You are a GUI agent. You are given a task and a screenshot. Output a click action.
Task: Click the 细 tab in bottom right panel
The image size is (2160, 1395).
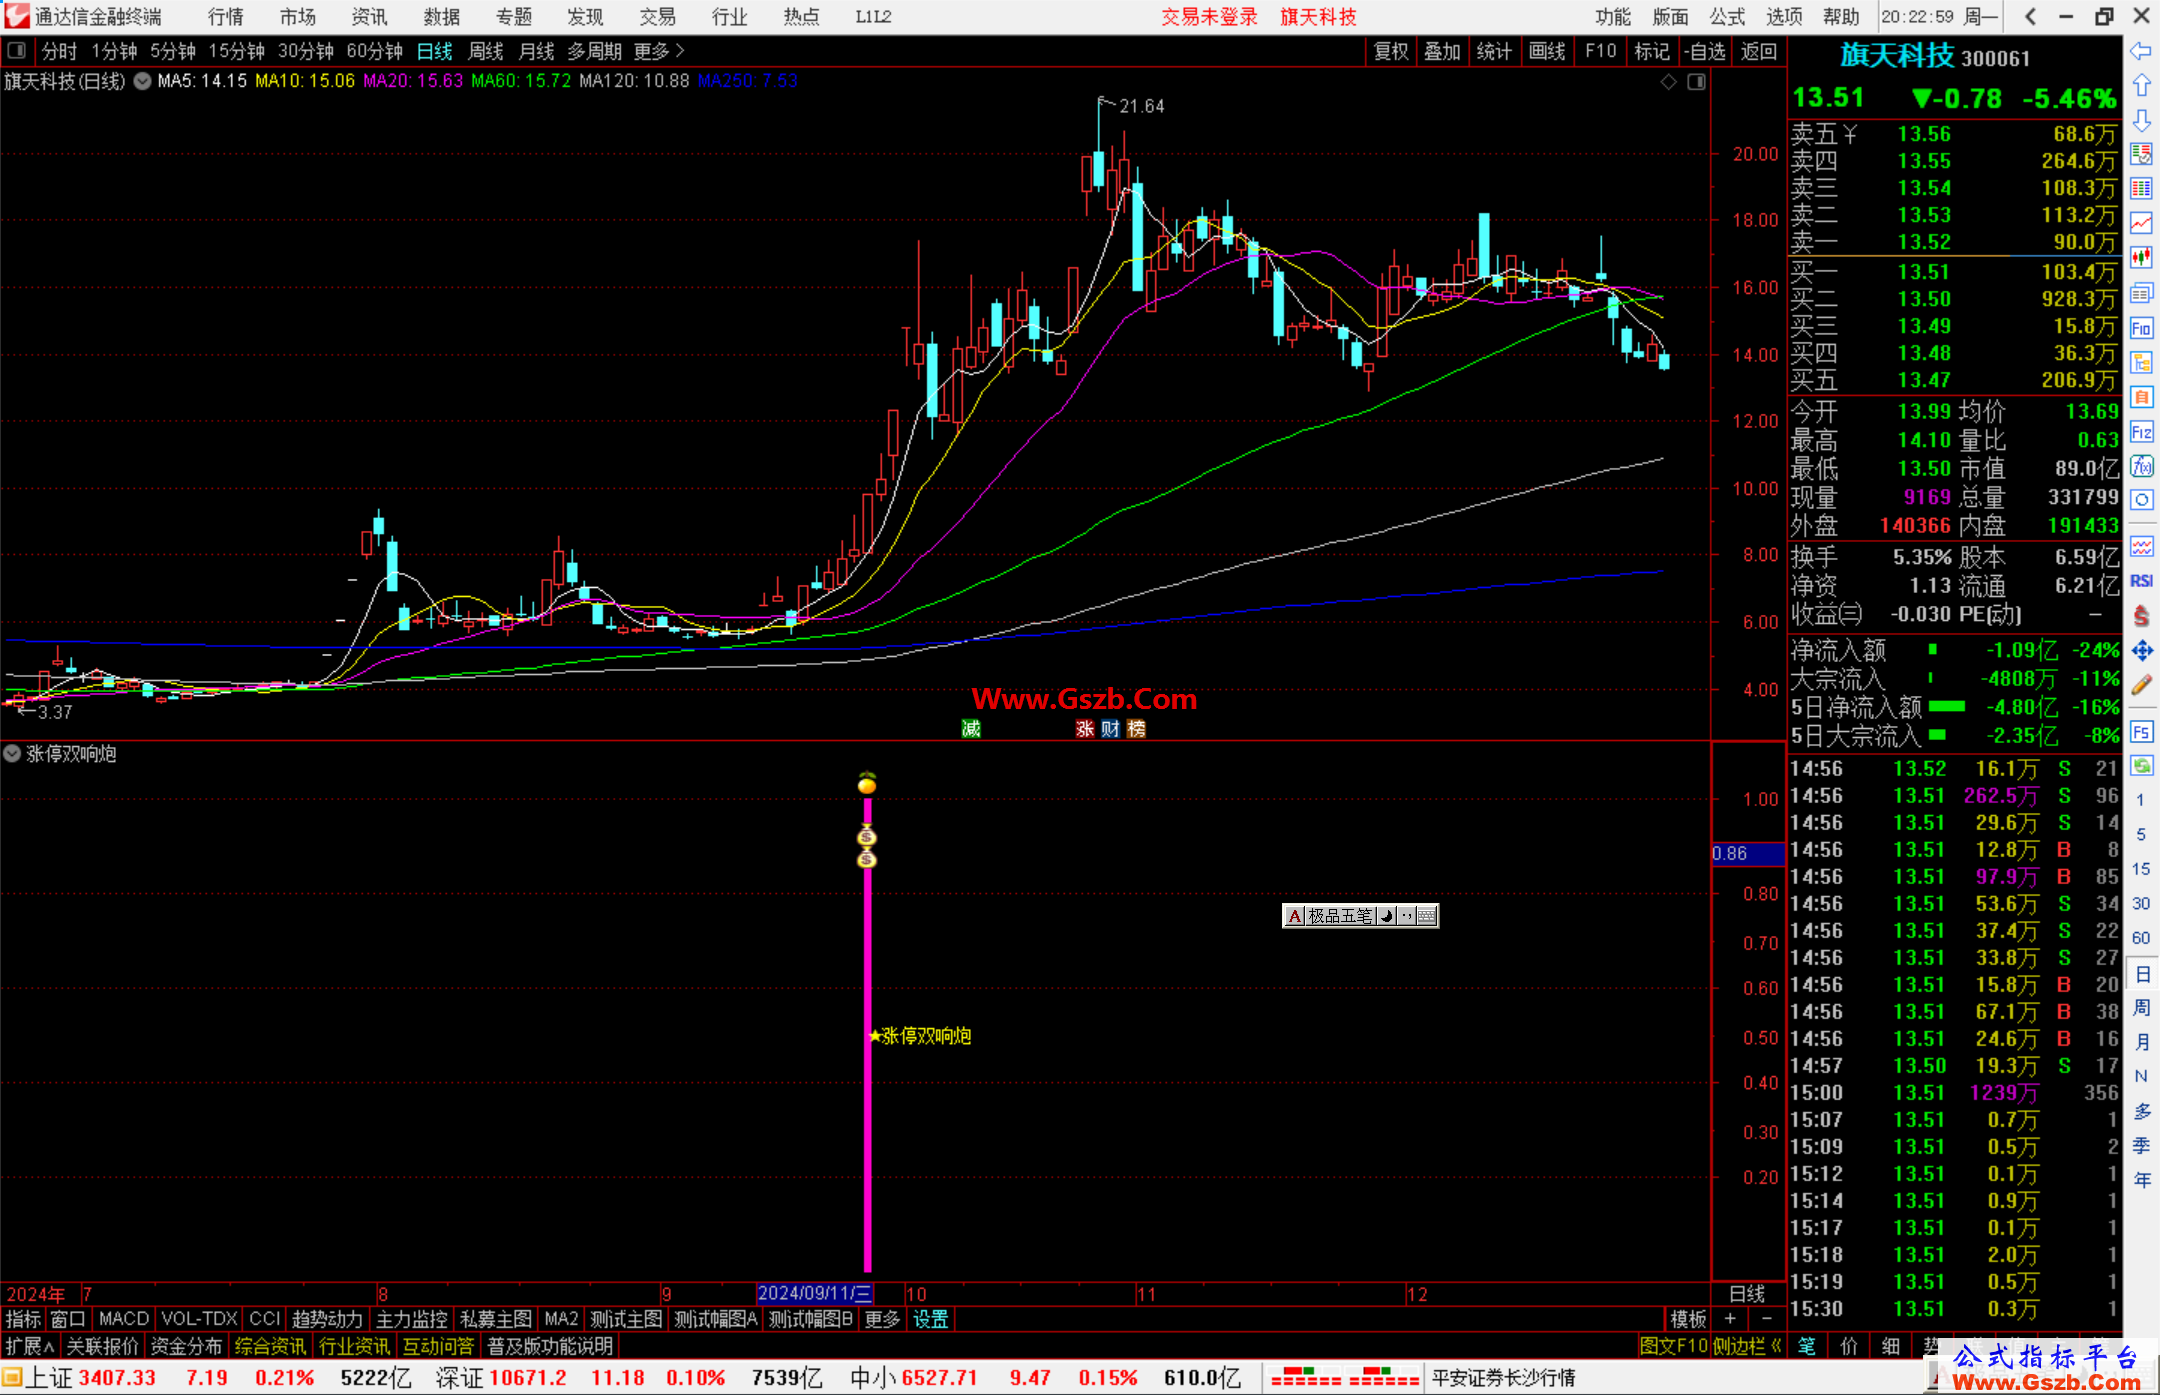click(1891, 1346)
